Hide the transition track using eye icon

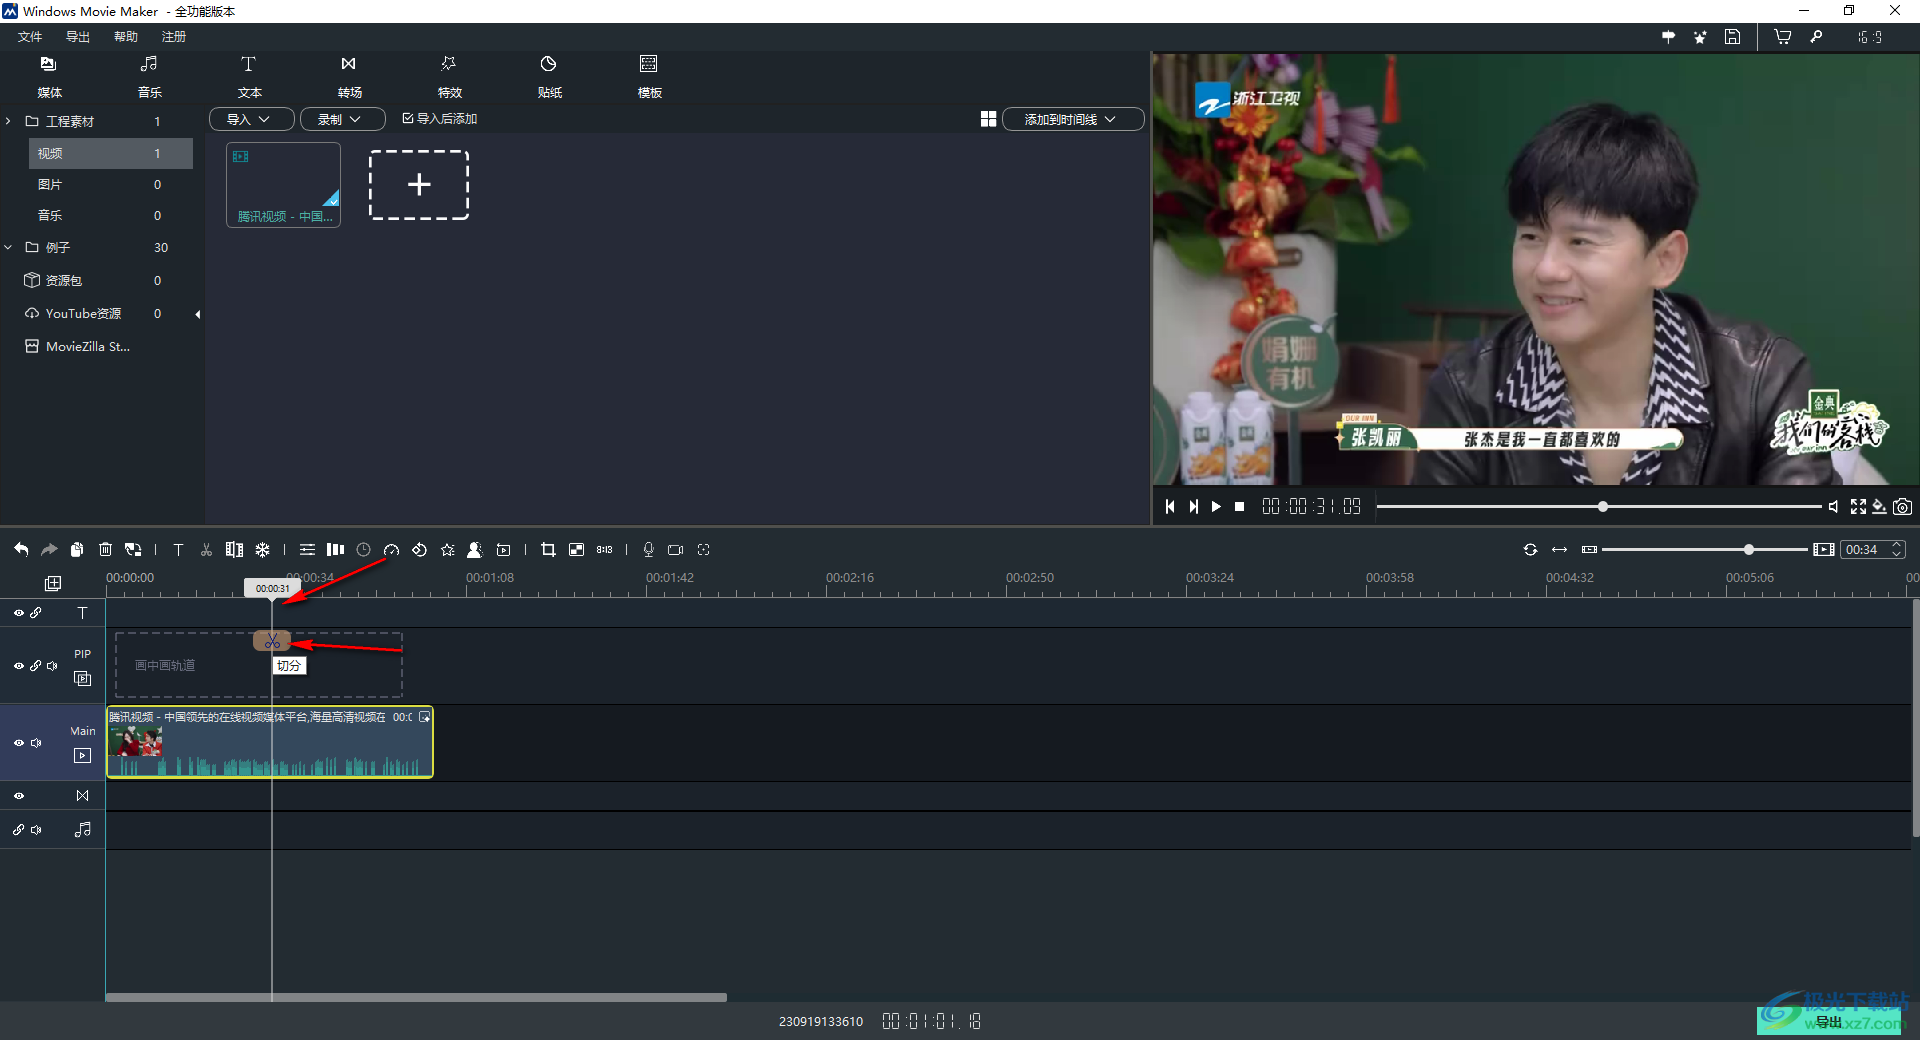coord(18,796)
